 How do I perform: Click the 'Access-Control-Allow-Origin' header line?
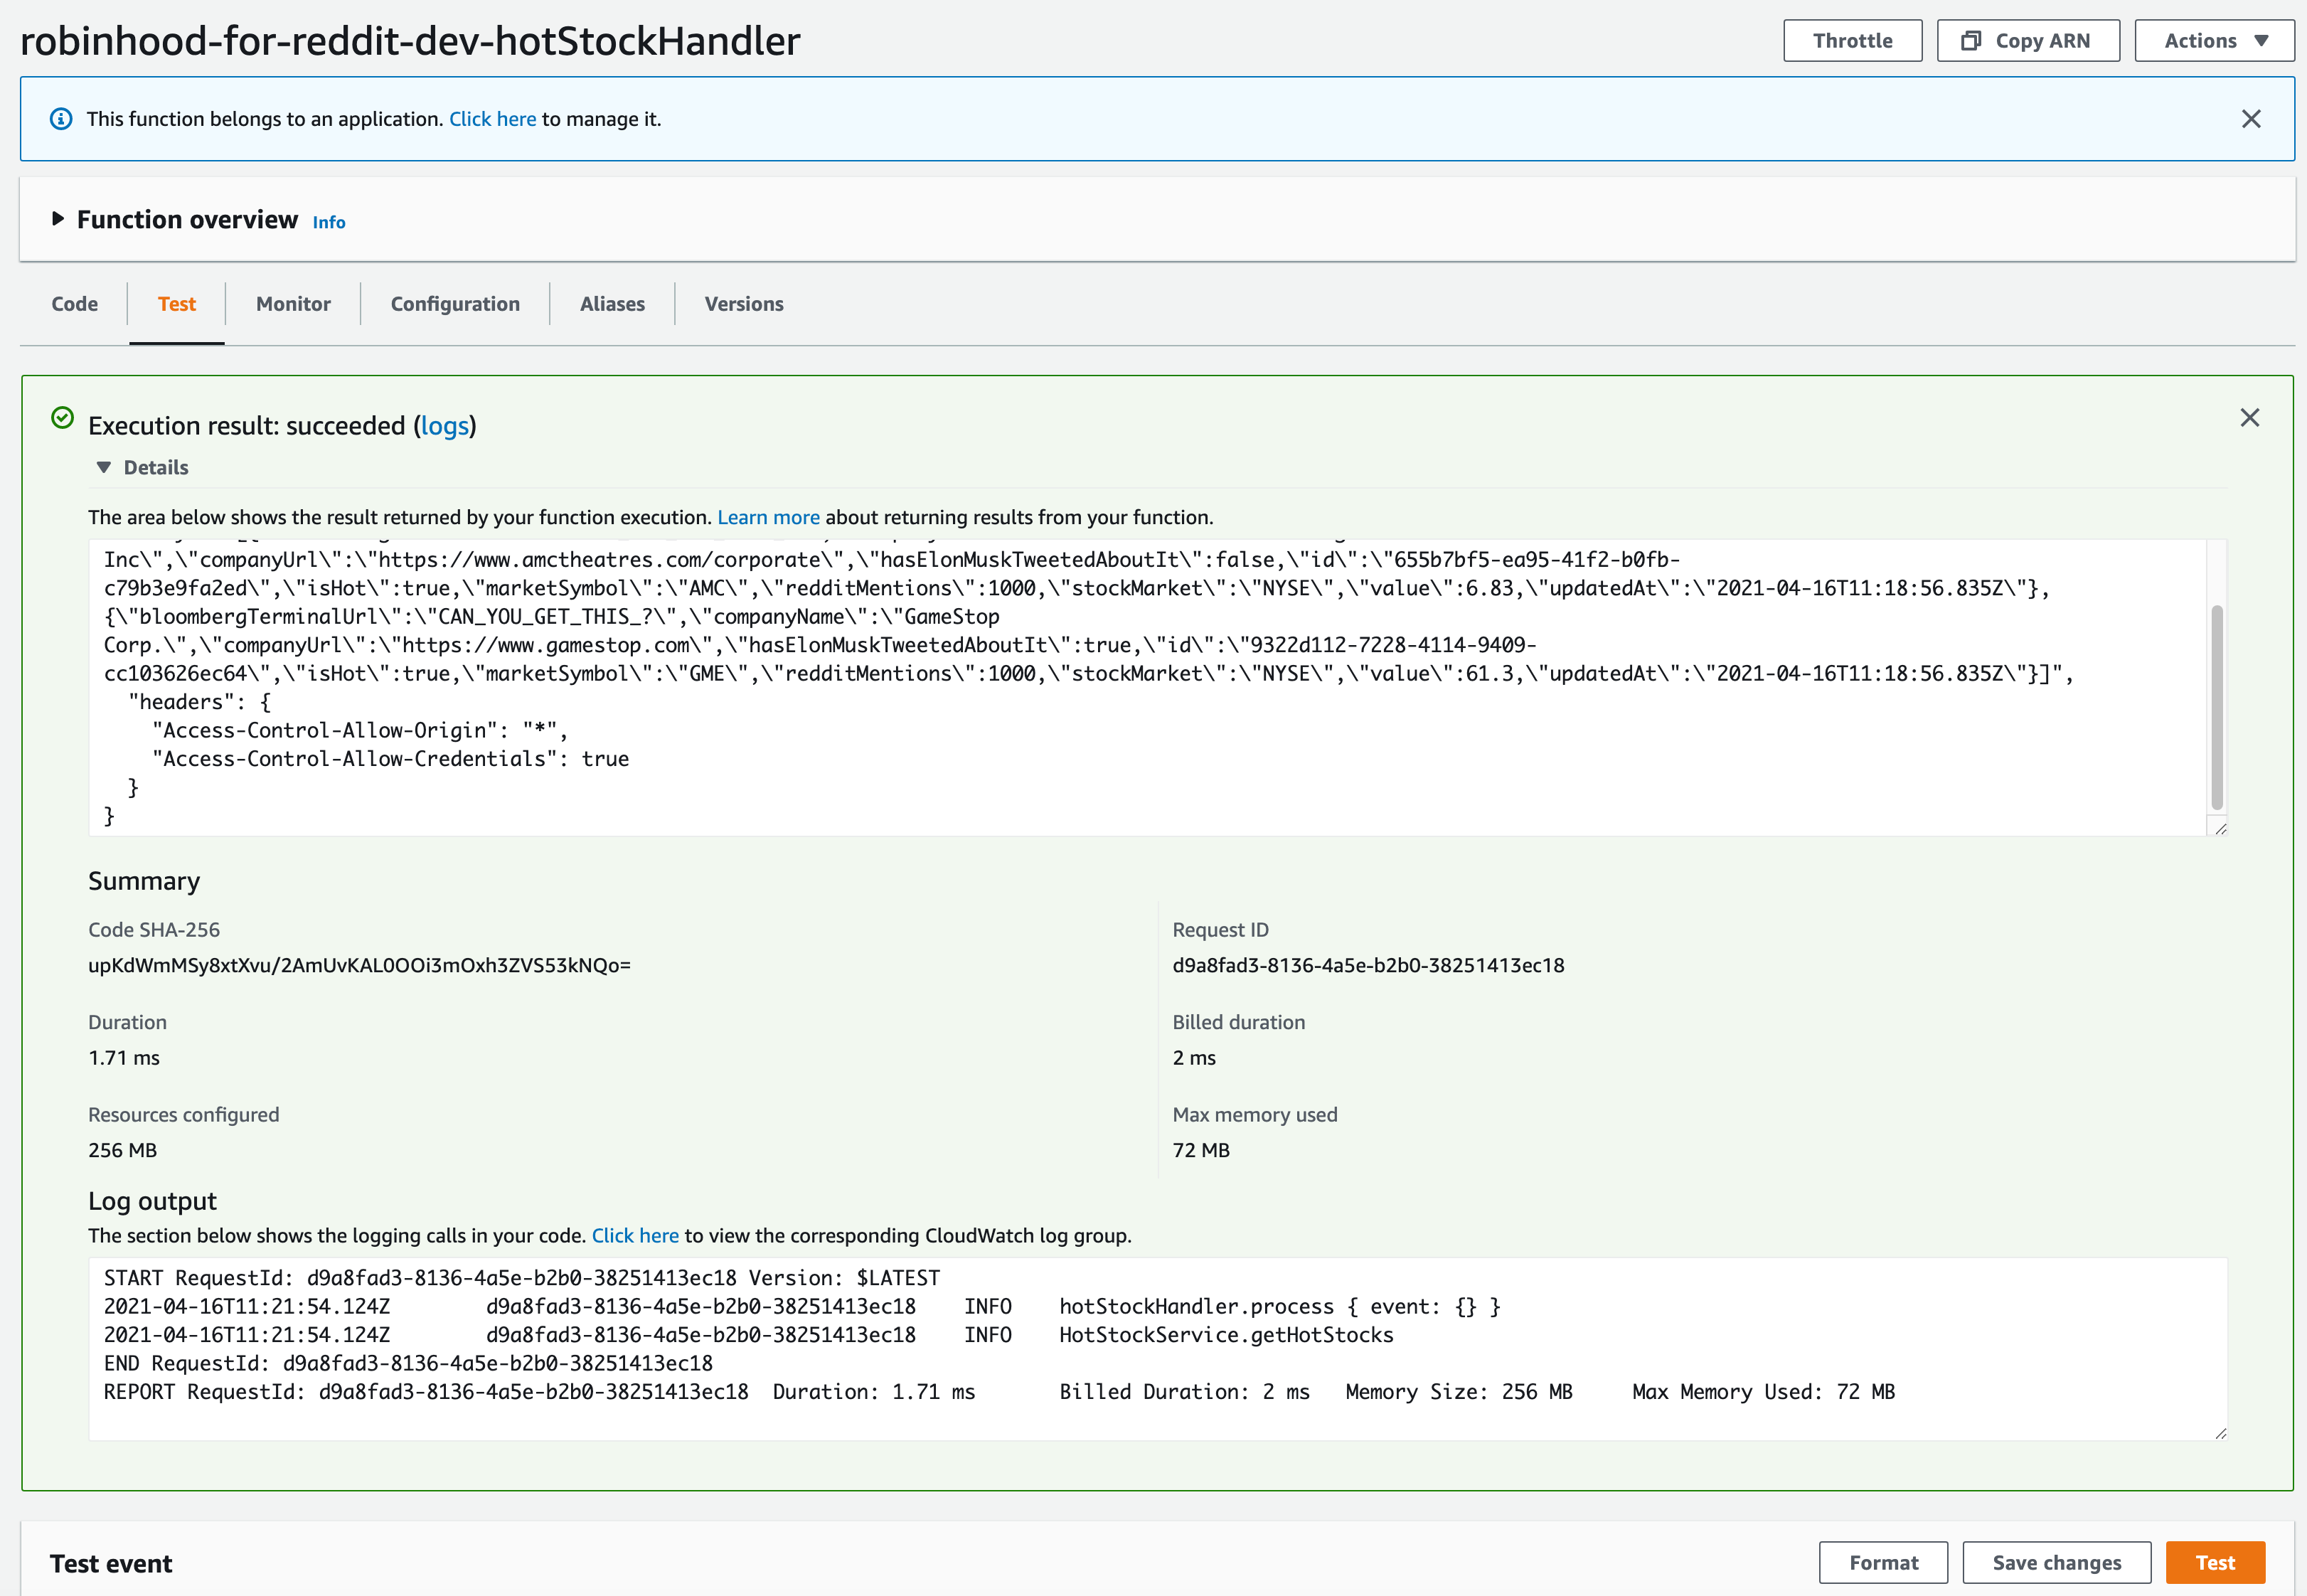(359, 730)
